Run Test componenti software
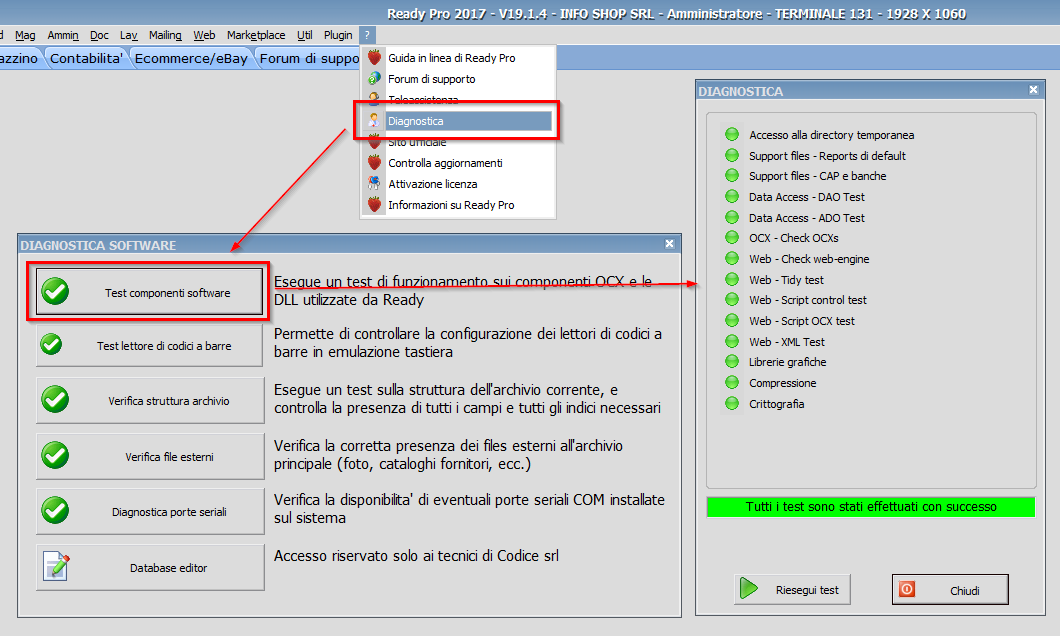The height and width of the screenshot is (636, 1060). click(149, 292)
